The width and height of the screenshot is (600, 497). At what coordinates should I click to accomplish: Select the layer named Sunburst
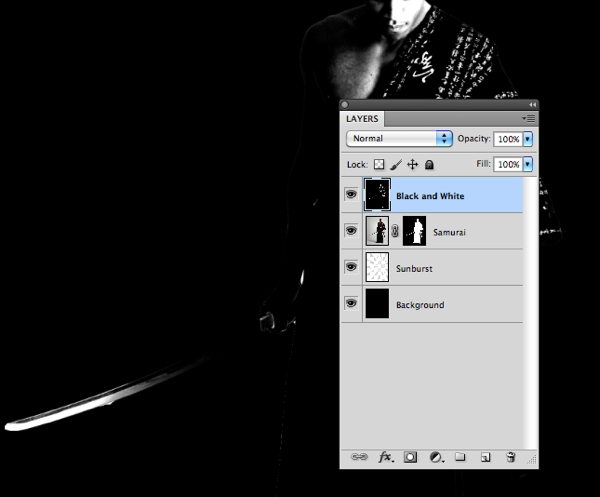pos(414,269)
